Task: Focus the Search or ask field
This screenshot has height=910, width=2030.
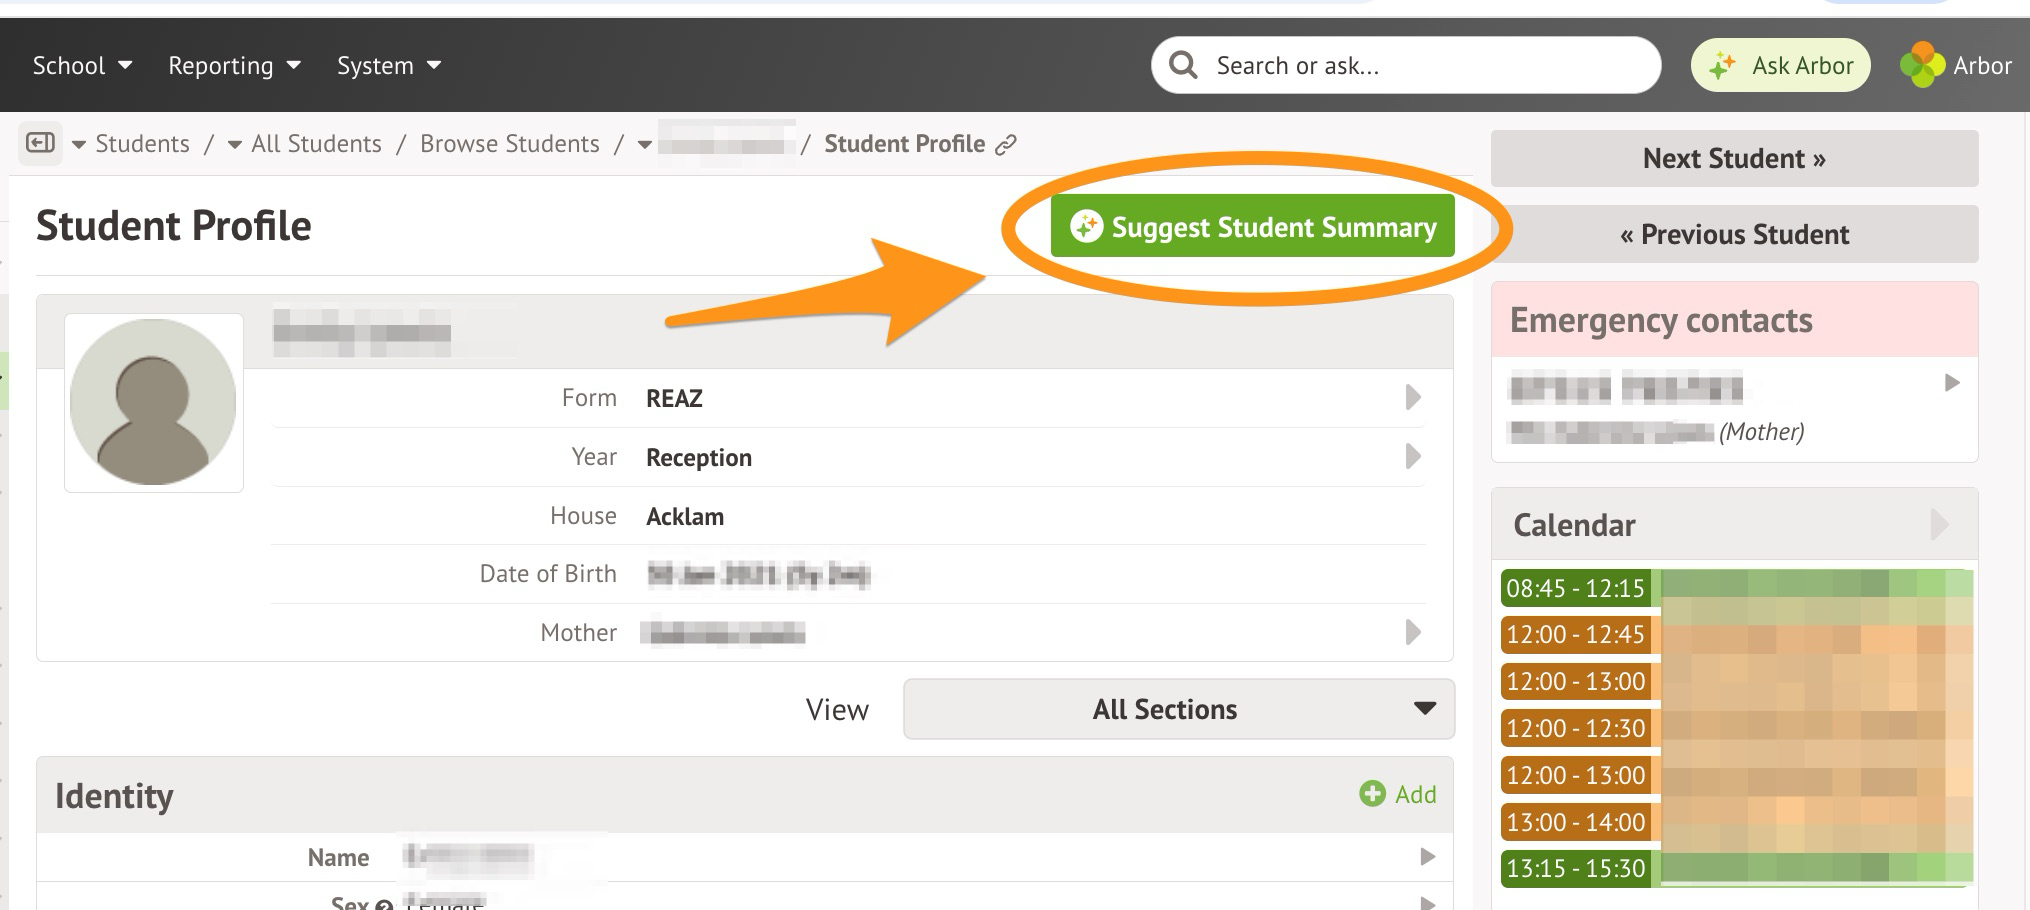Action: 1420,66
